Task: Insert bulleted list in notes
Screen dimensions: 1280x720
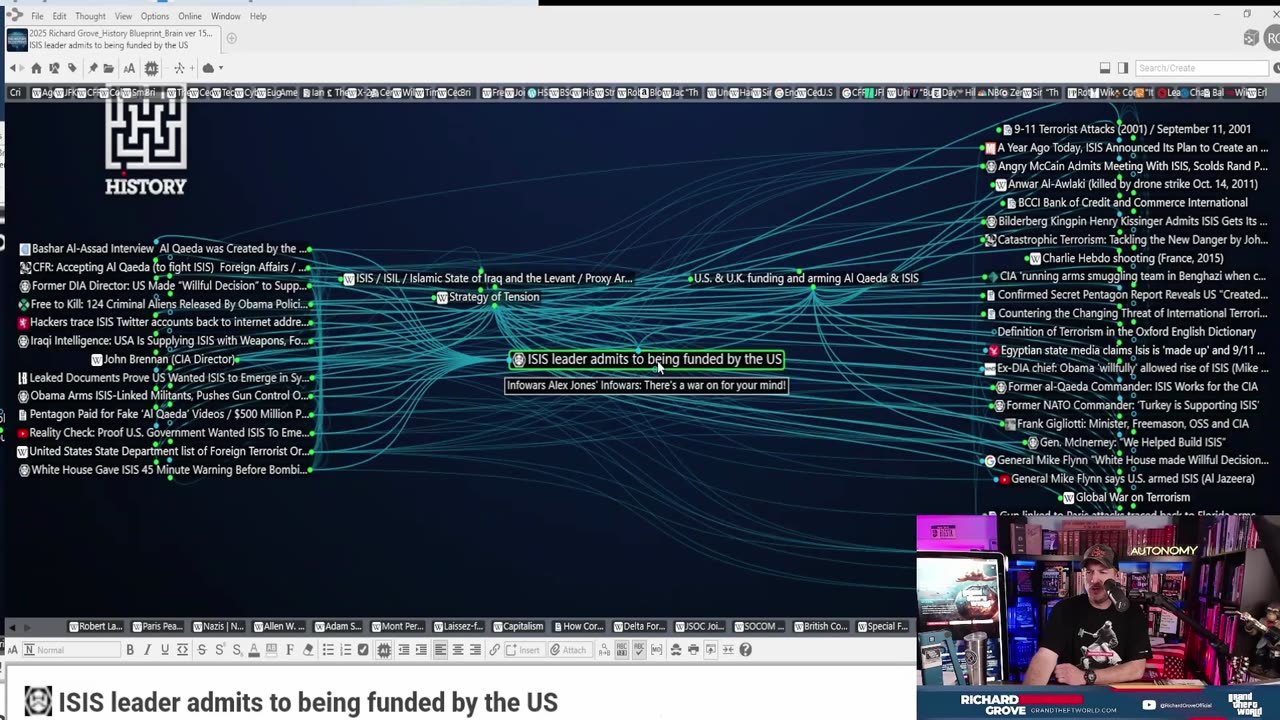Action: [328, 650]
